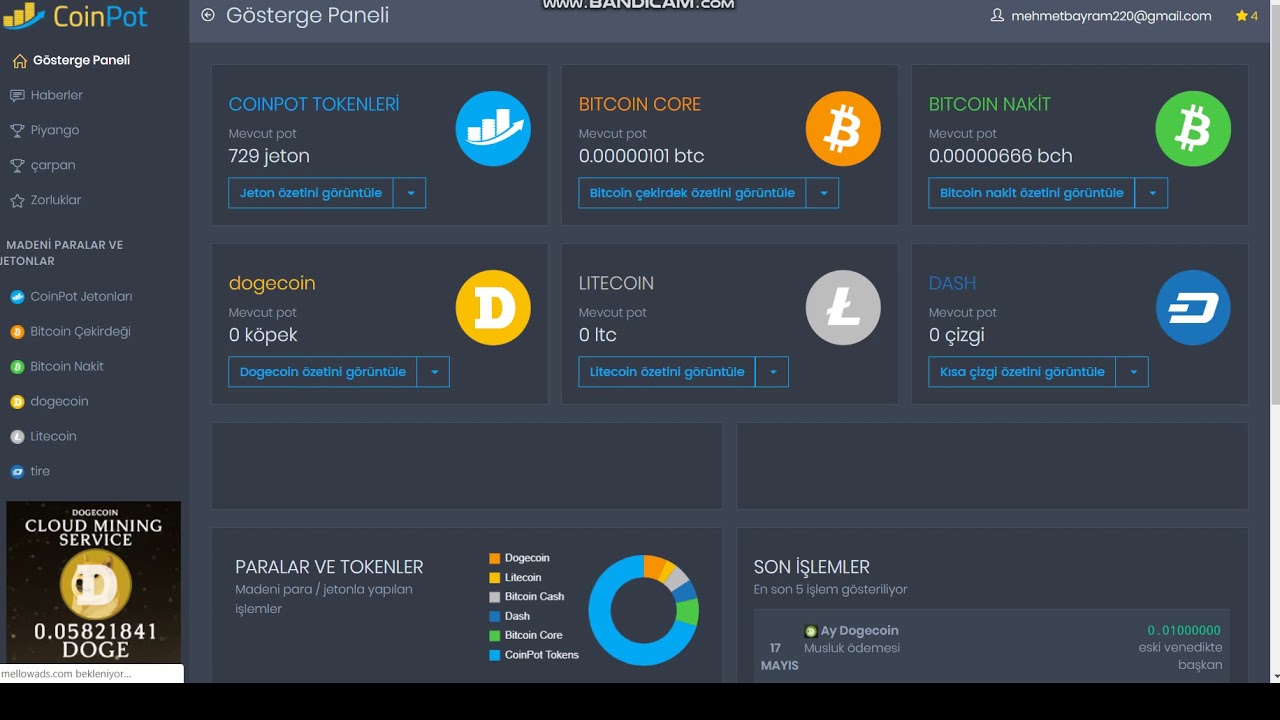The image size is (1280, 720).
Task: Click the BITCOIN CORE card title
Action: click(x=640, y=104)
